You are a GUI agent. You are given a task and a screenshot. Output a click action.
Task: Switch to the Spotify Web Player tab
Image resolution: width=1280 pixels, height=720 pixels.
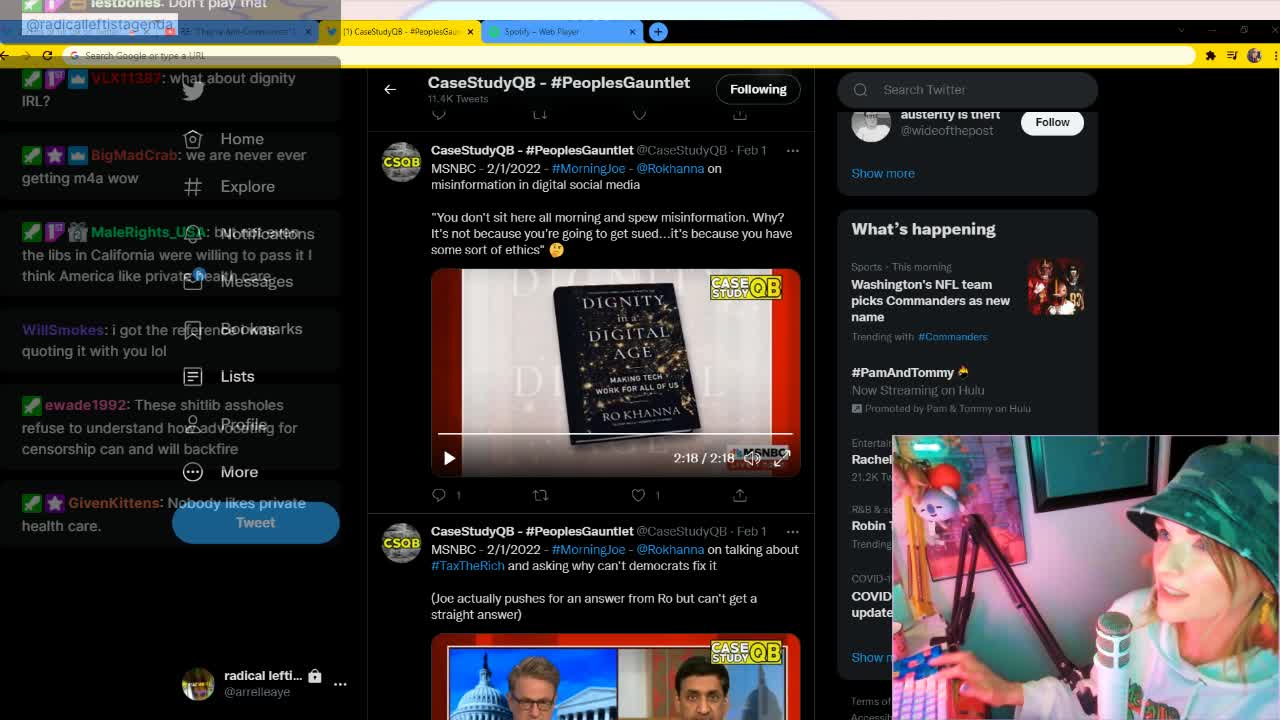(560, 31)
